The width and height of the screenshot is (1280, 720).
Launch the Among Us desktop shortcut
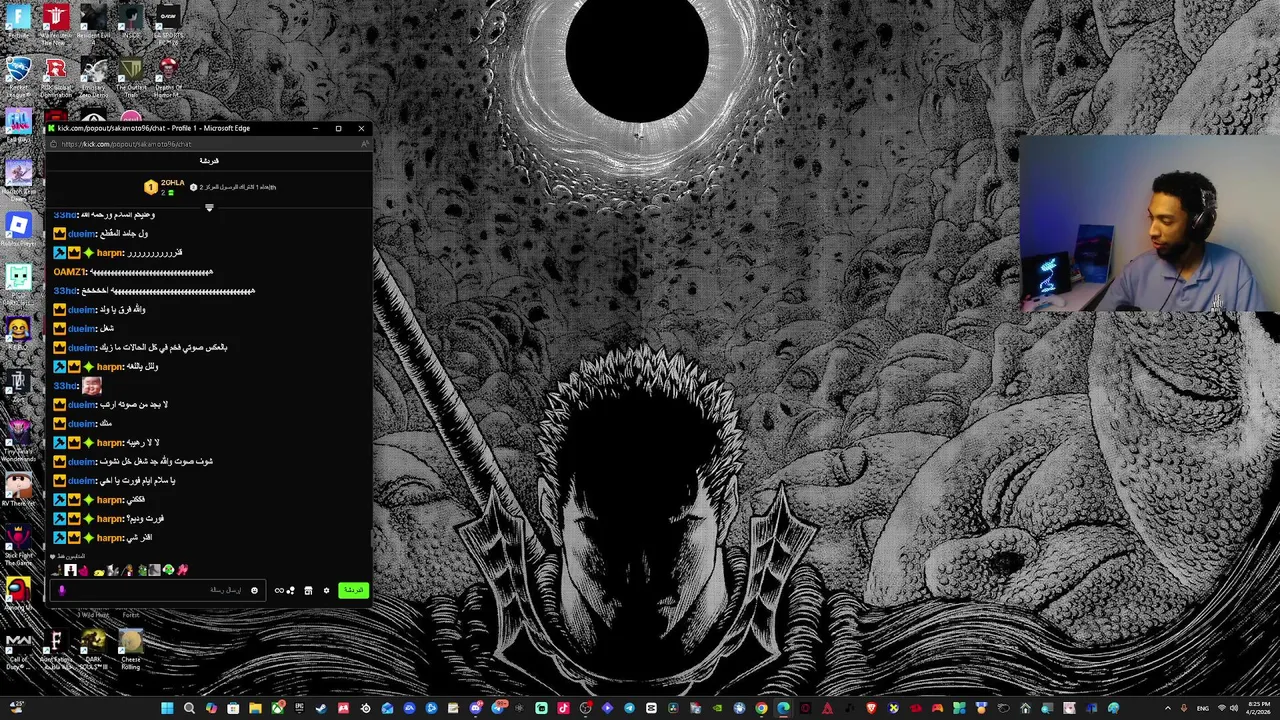pos(18,592)
